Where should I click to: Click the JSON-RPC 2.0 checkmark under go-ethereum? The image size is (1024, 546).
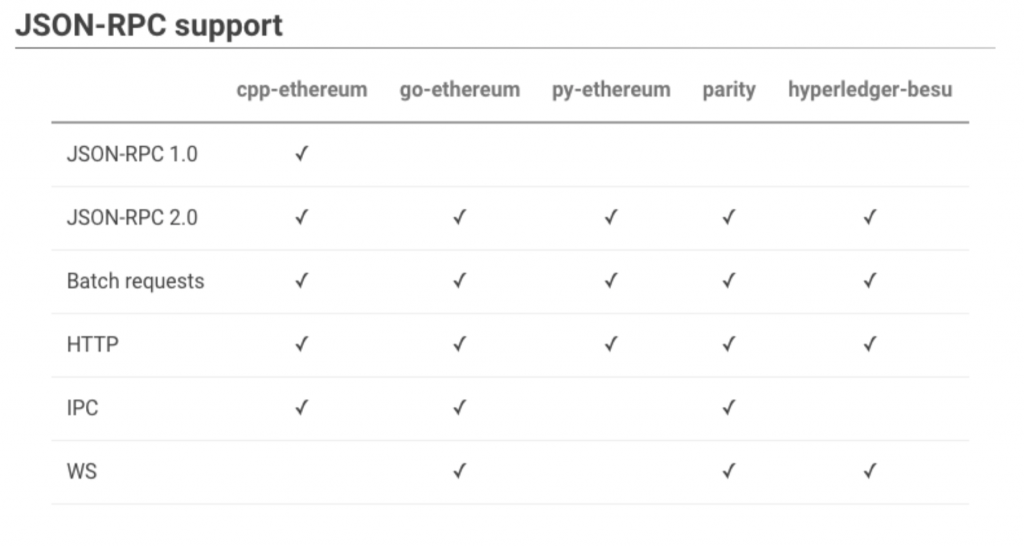(x=460, y=217)
